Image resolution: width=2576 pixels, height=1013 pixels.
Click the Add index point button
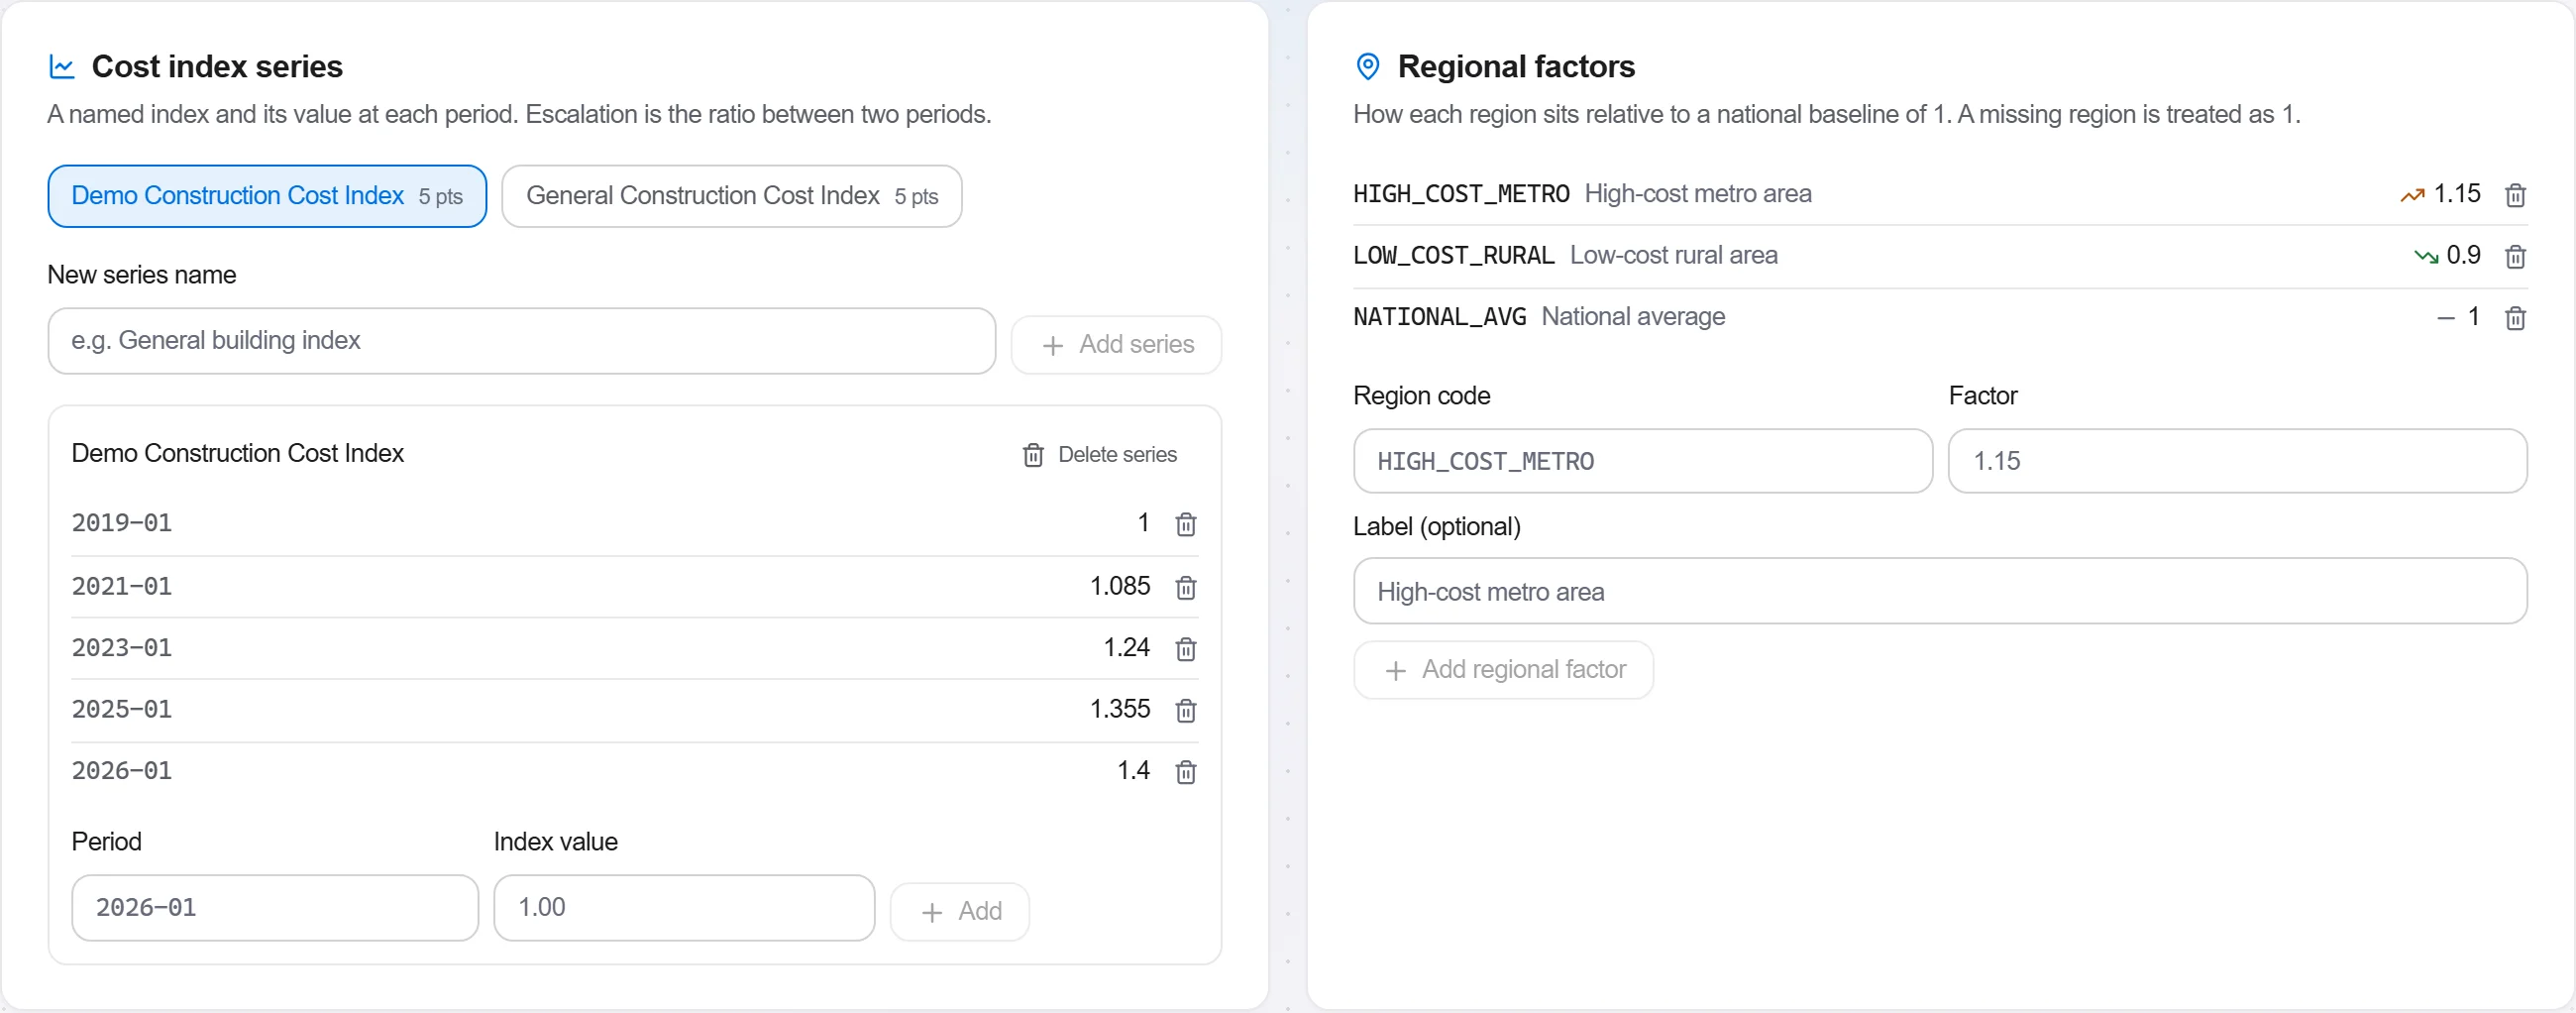(960, 912)
